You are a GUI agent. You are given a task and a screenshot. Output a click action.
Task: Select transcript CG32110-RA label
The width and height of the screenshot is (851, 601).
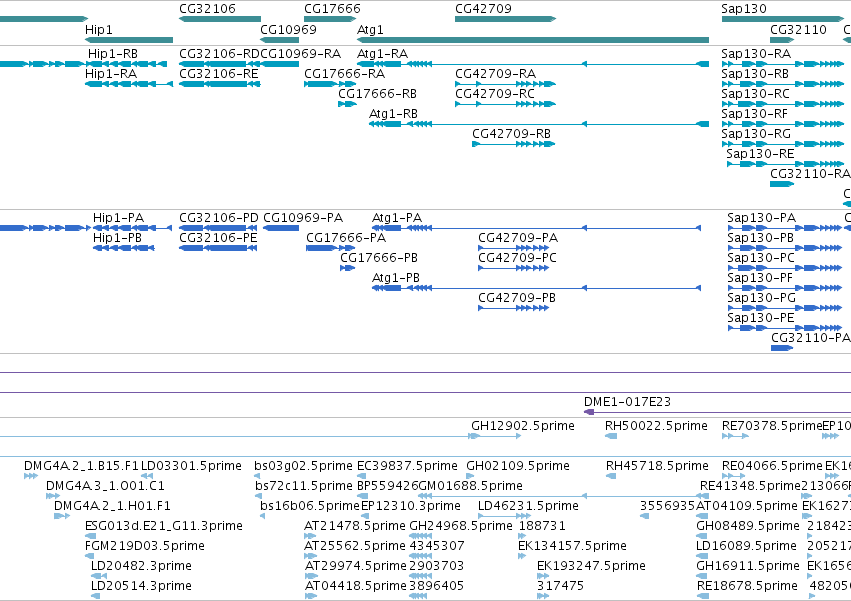(x=810, y=174)
